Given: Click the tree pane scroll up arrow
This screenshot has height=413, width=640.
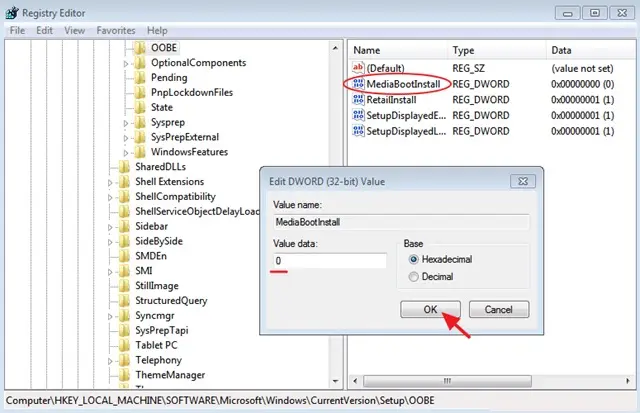Looking at the screenshot, I should [x=335, y=48].
